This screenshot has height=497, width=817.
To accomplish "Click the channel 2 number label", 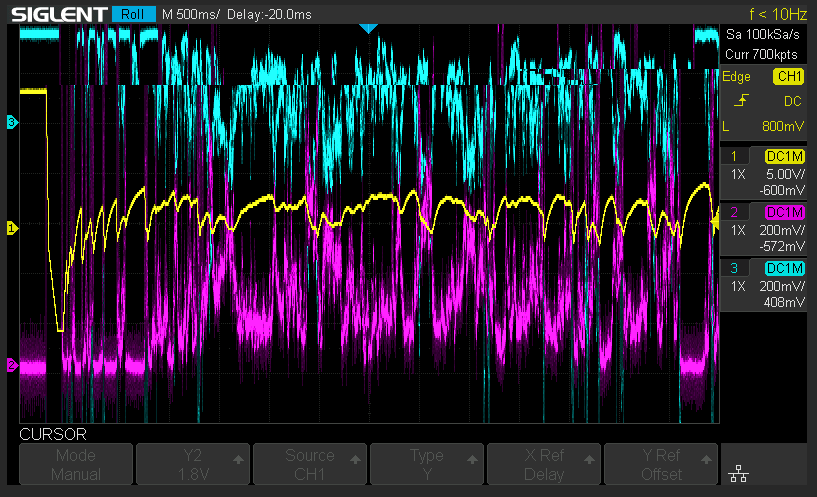I will click(x=734, y=213).
